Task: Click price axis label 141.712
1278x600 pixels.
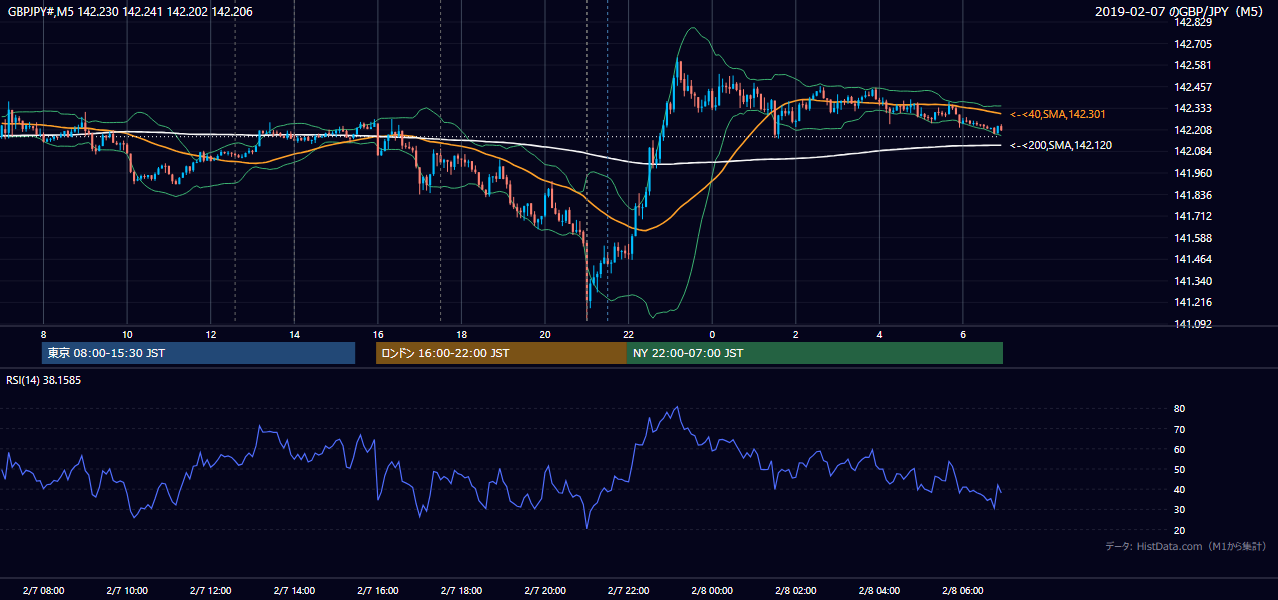Action: [x=1192, y=216]
